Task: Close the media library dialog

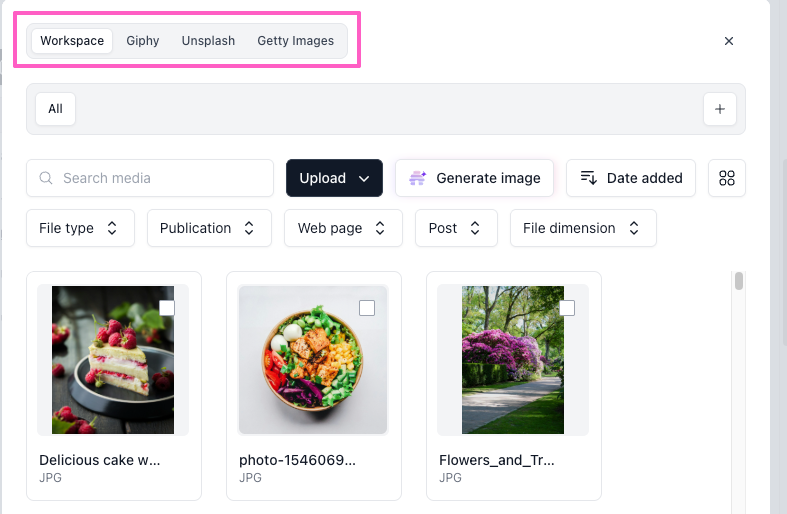Action: (729, 41)
